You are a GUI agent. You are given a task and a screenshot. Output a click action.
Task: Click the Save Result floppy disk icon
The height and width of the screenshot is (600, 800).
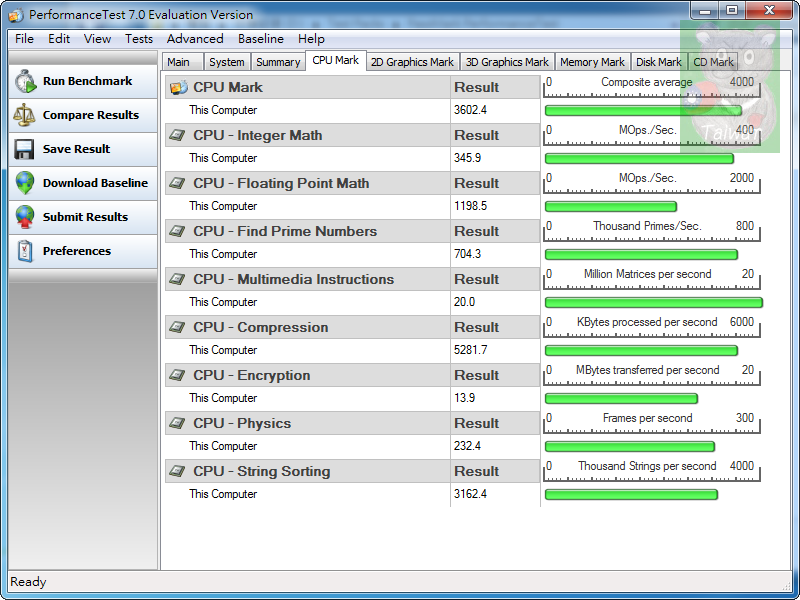coord(24,149)
